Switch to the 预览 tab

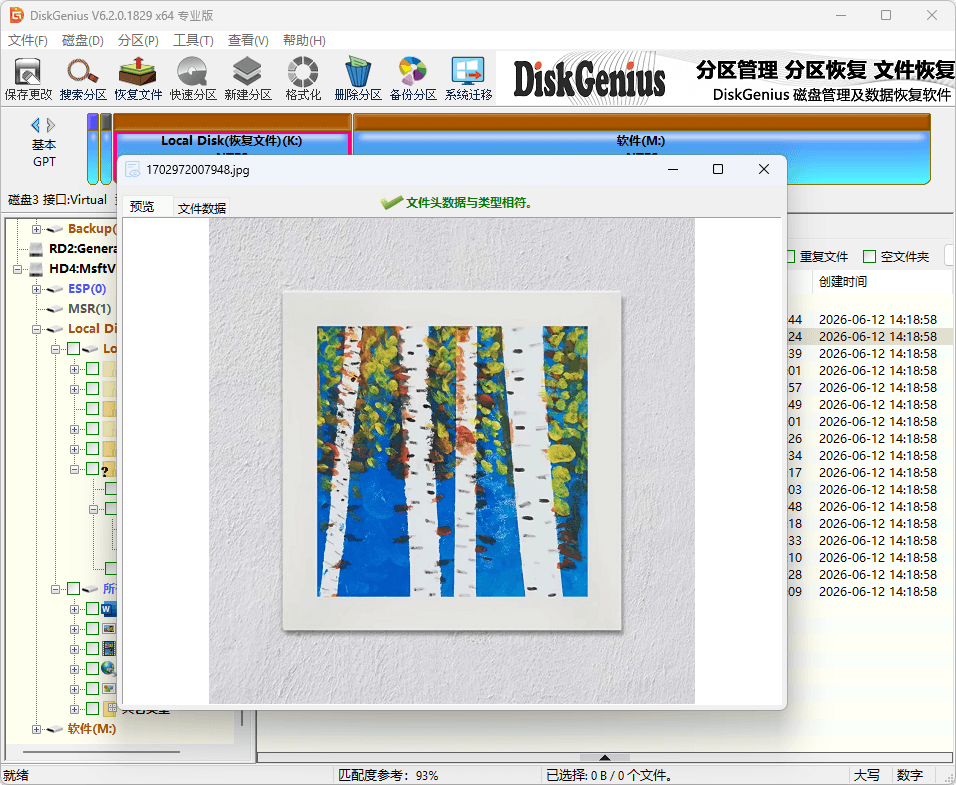[142, 207]
